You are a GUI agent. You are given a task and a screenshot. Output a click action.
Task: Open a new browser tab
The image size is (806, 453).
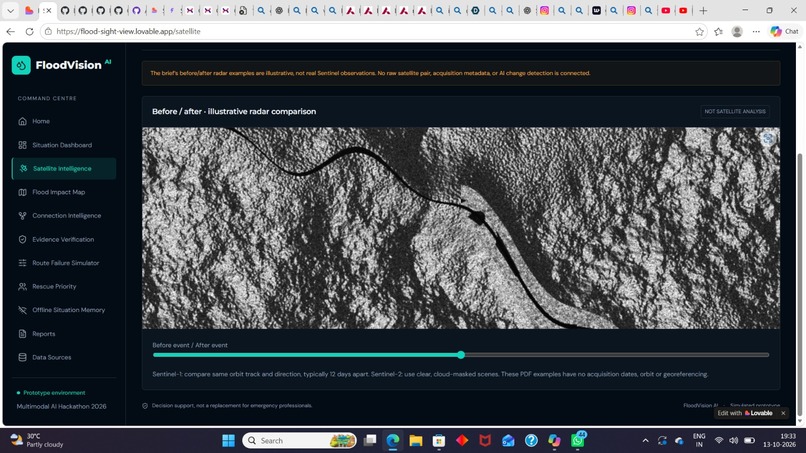point(703,10)
